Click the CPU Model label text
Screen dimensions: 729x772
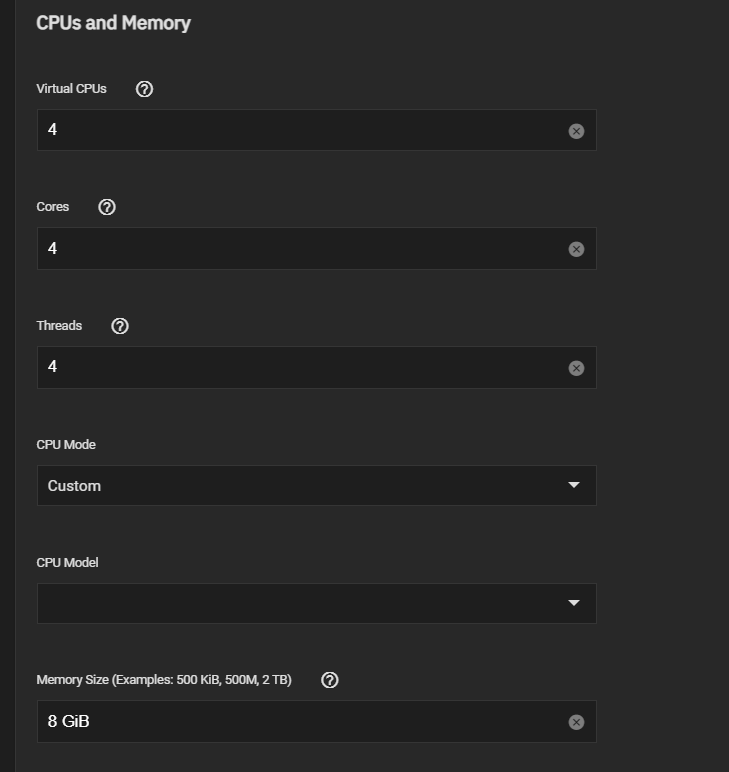pyautogui.click(x=67, y=563)
